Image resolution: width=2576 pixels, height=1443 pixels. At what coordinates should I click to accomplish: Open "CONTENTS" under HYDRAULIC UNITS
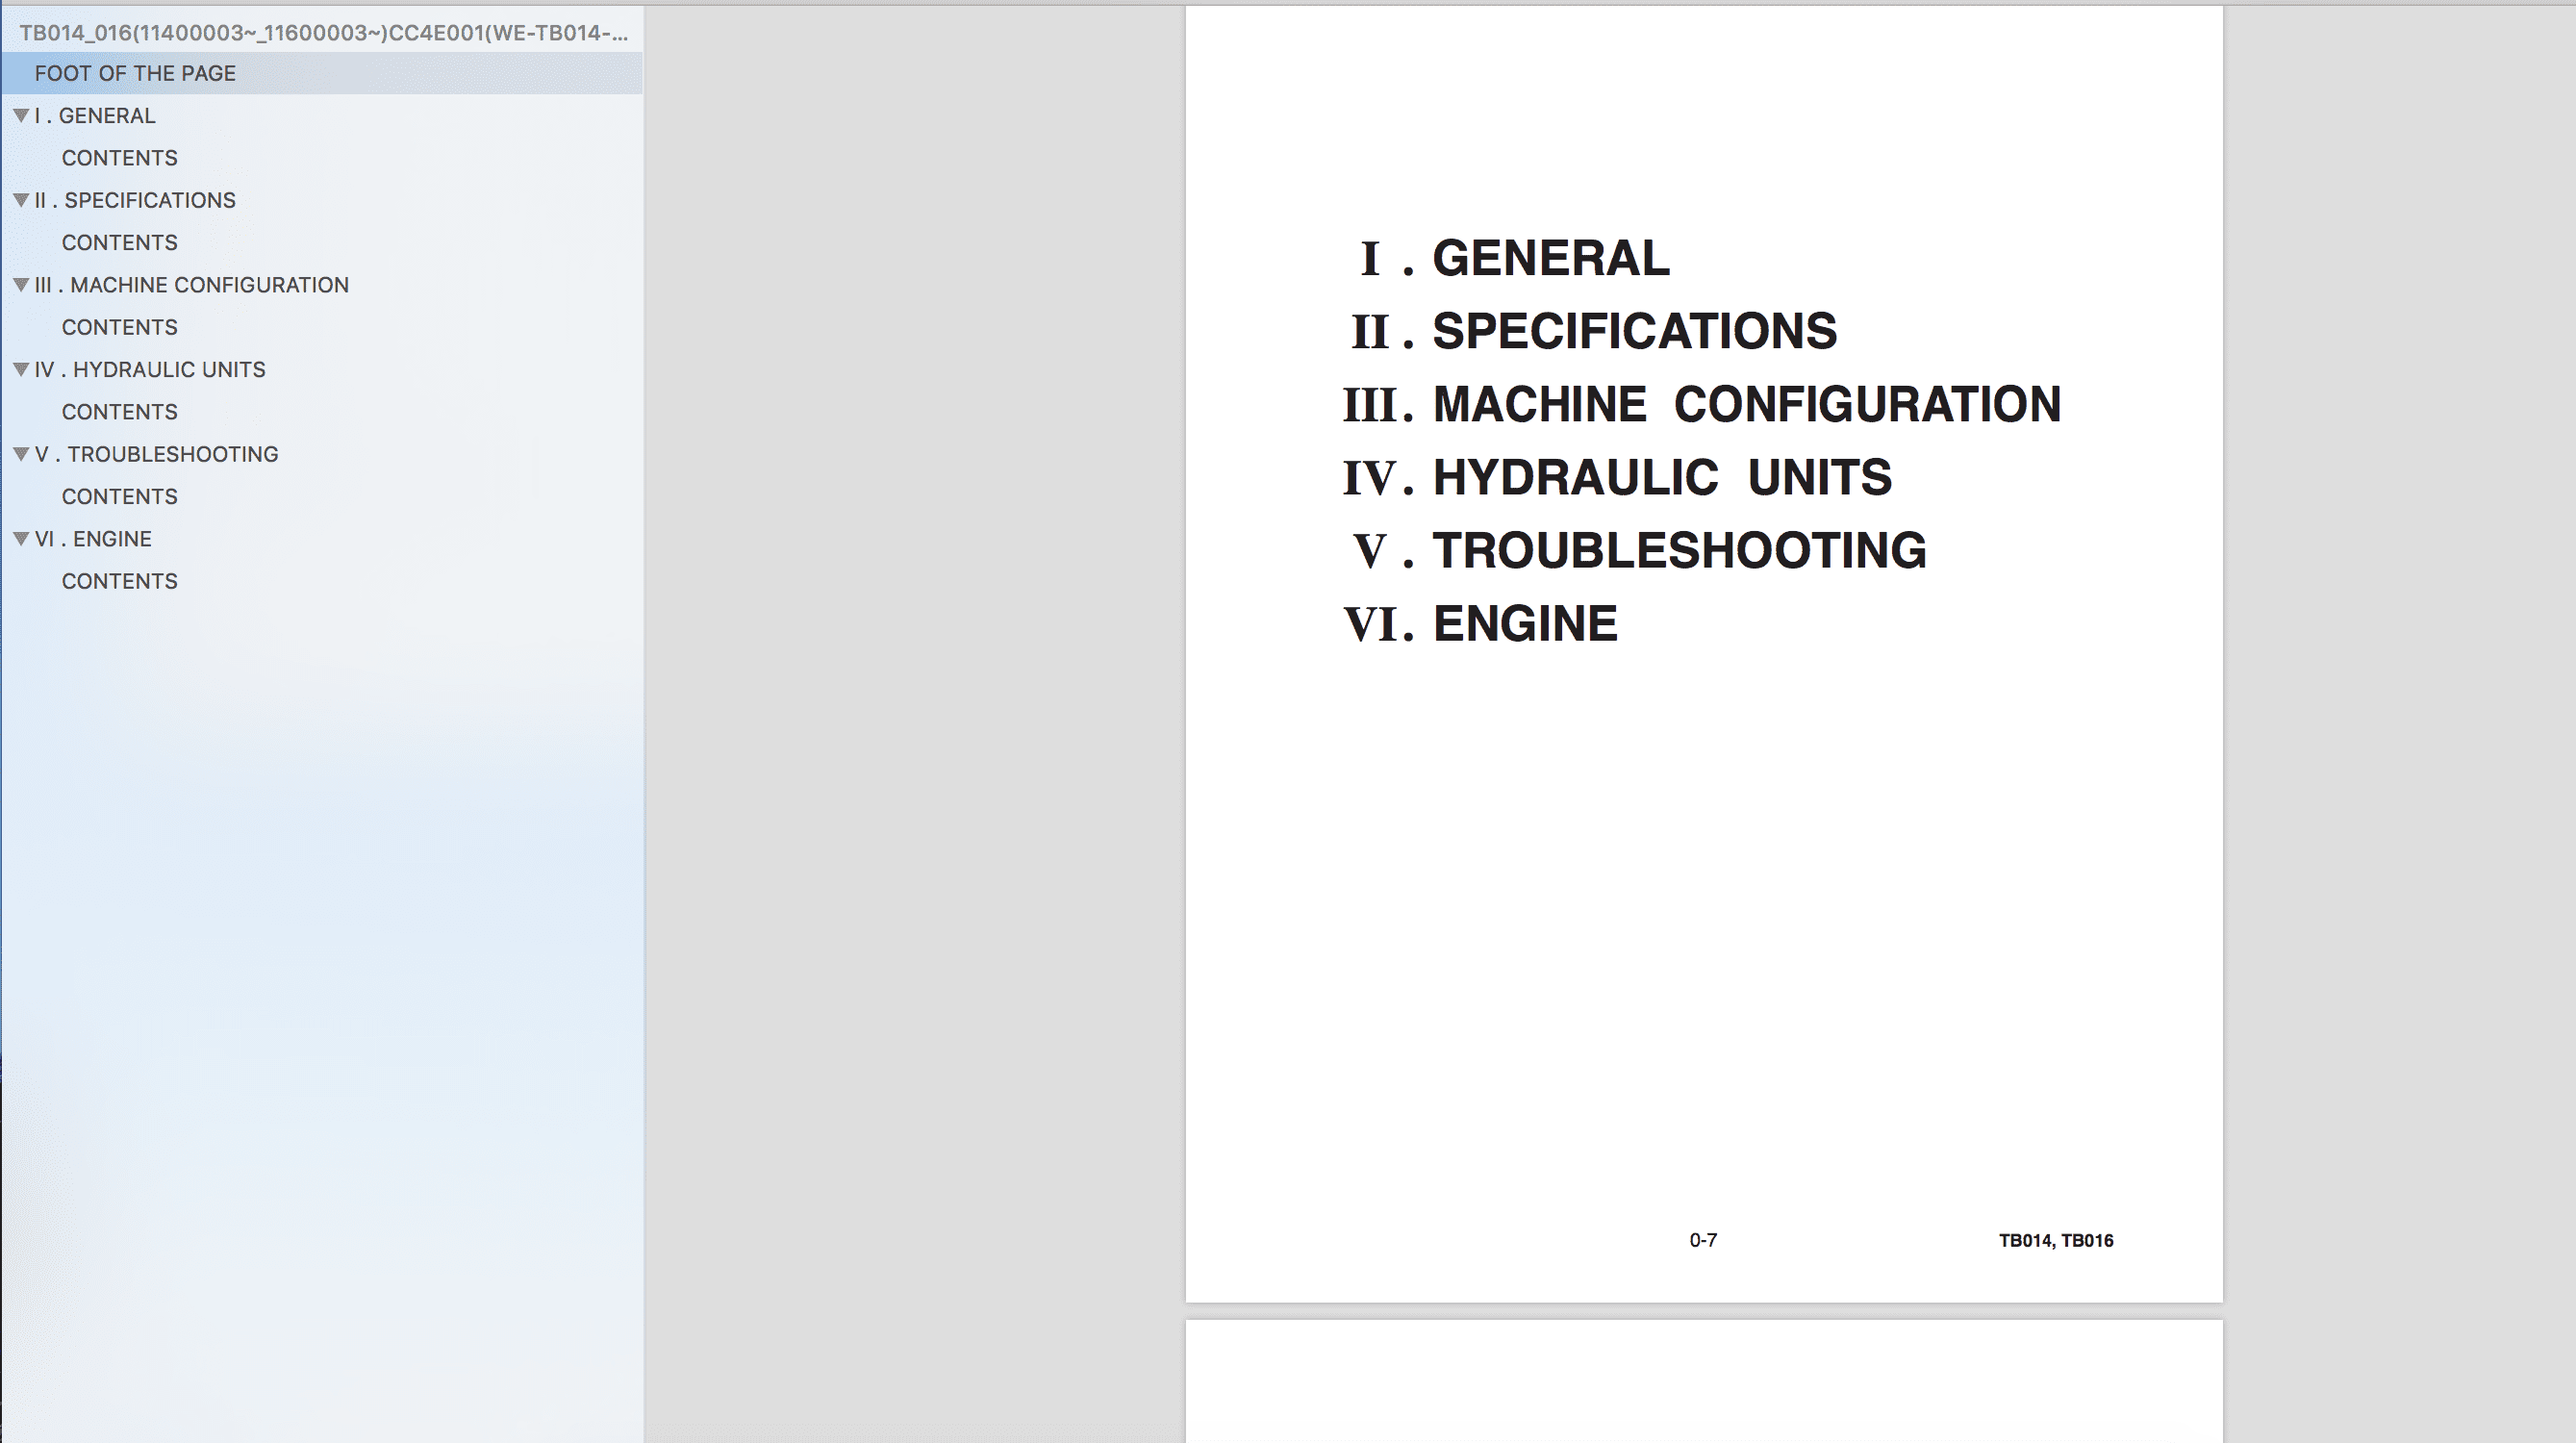click(120, 411)
